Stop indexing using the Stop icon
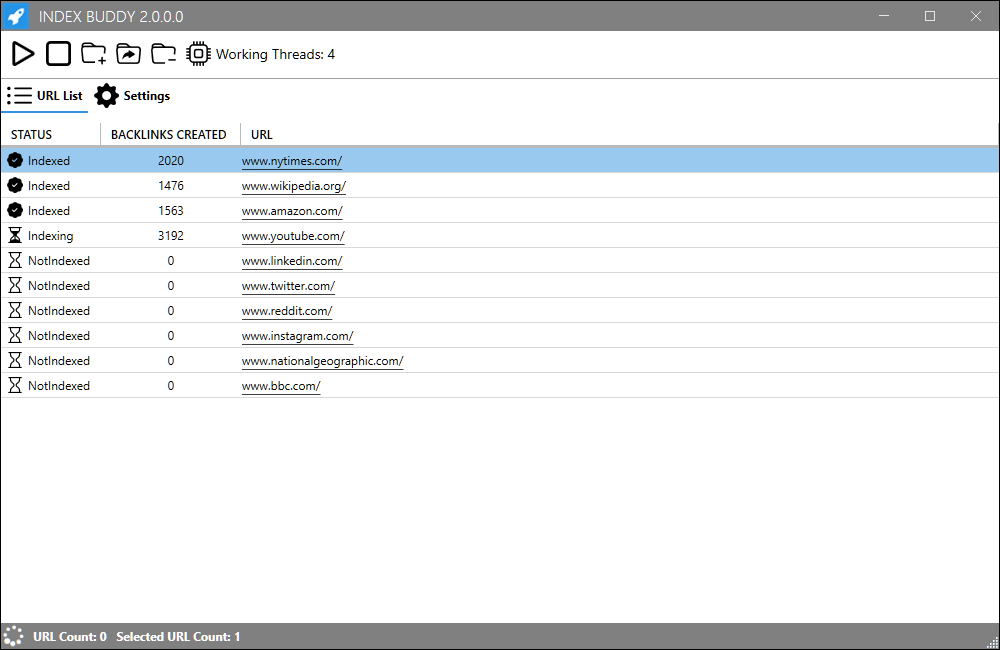 (x=57, y=53)
